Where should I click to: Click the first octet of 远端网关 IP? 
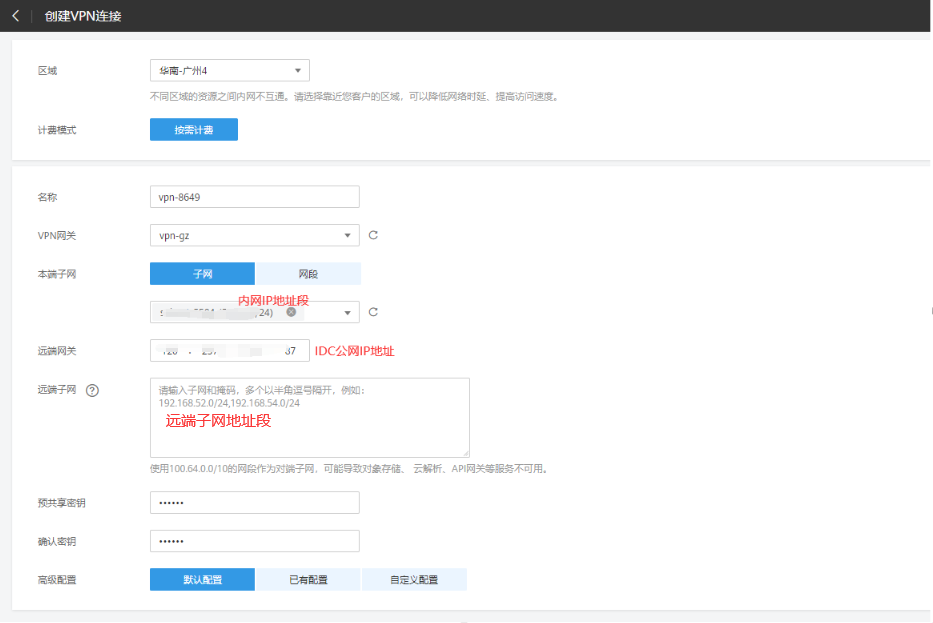(169, 351)
